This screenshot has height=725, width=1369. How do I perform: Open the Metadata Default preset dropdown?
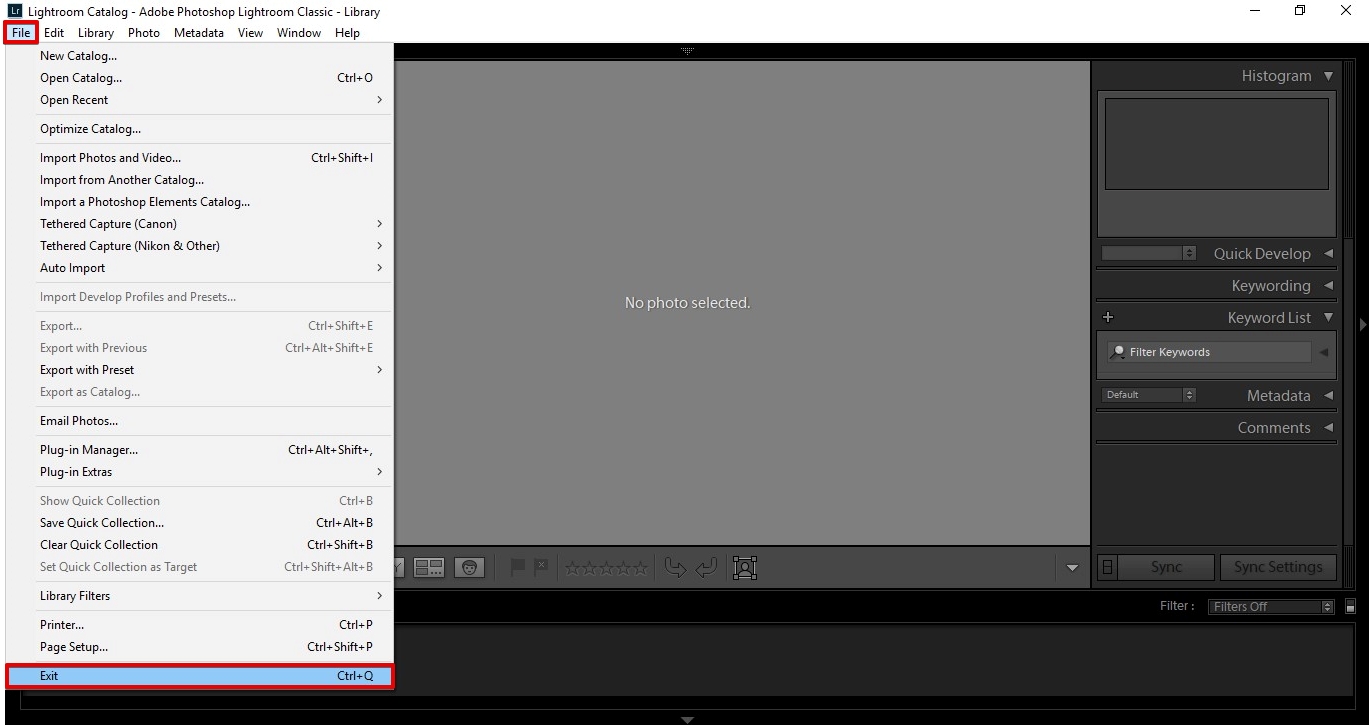pos(1149,395)
